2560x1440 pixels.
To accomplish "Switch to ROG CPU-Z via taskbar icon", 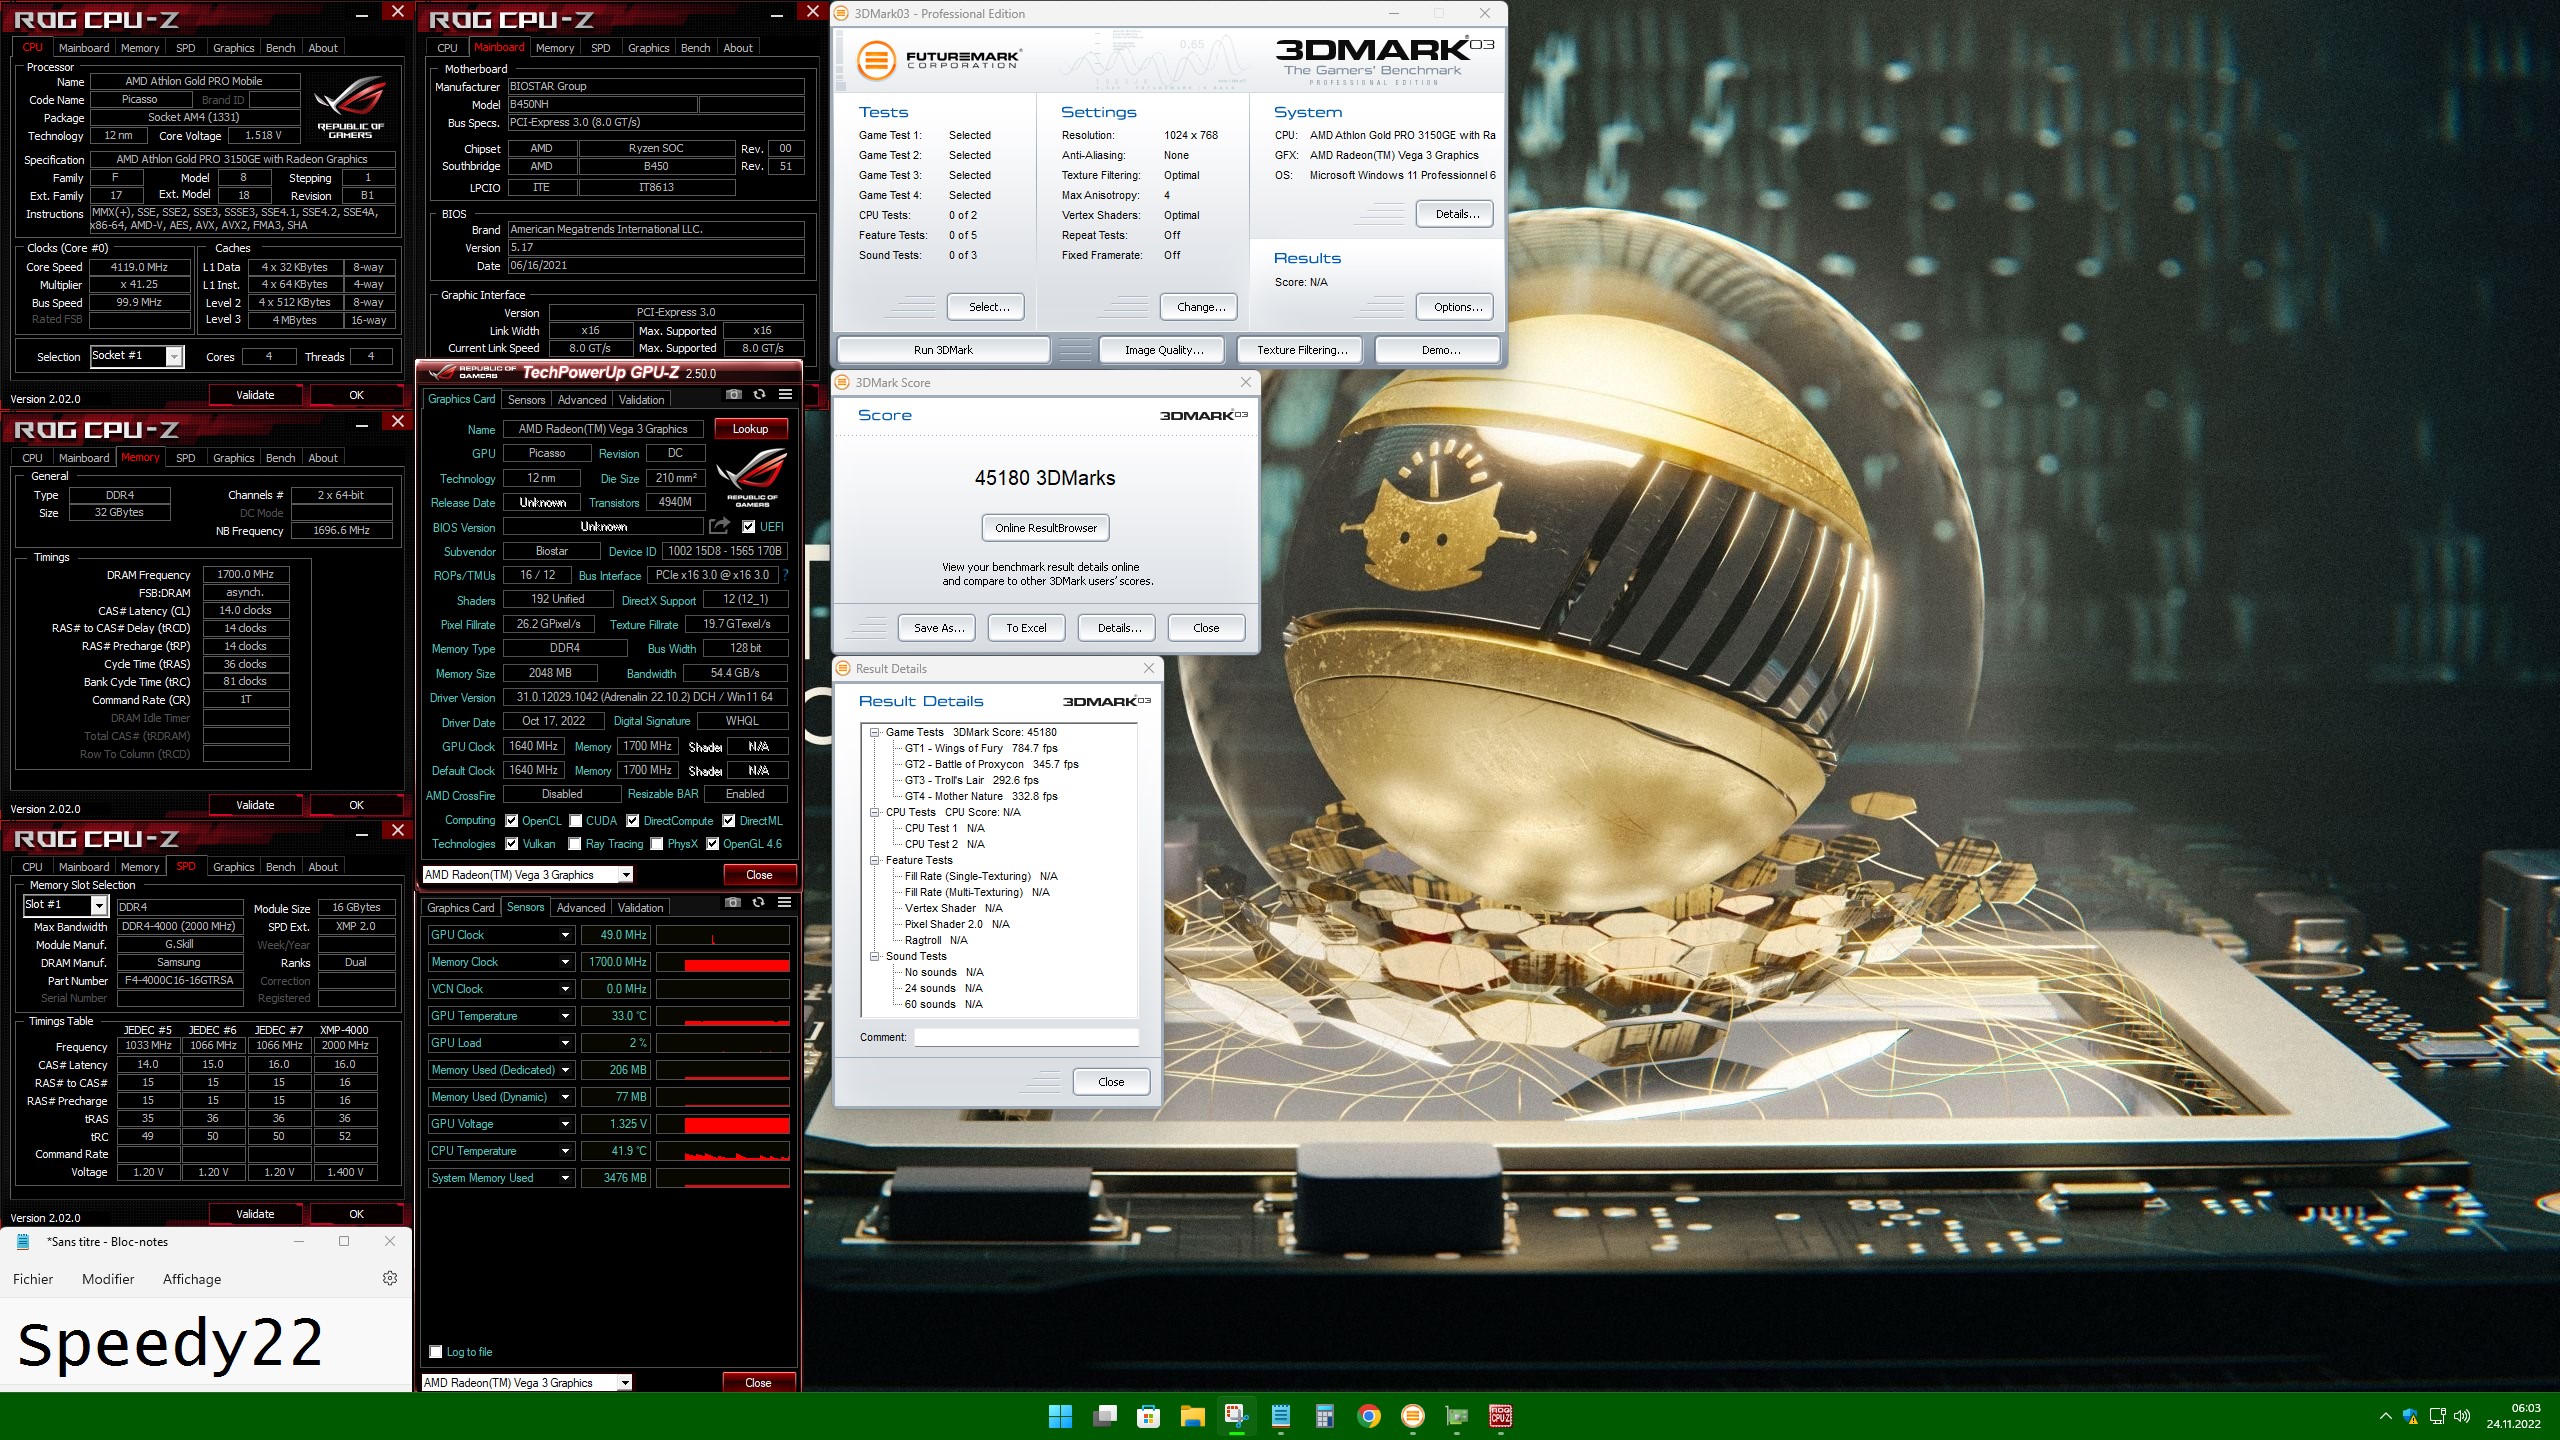I will pyautogui.click(x=1500, y=1416).
